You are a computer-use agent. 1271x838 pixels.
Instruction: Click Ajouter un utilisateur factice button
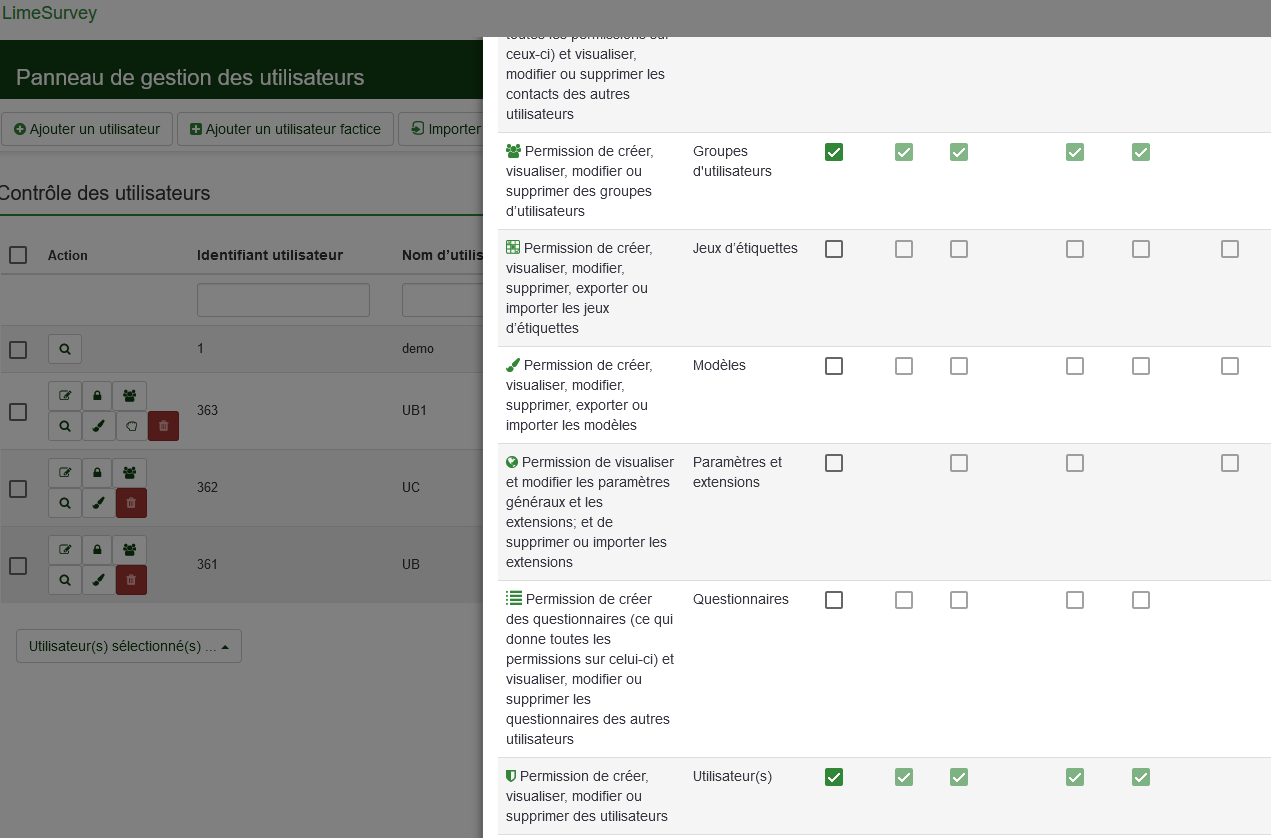(285, 129)
